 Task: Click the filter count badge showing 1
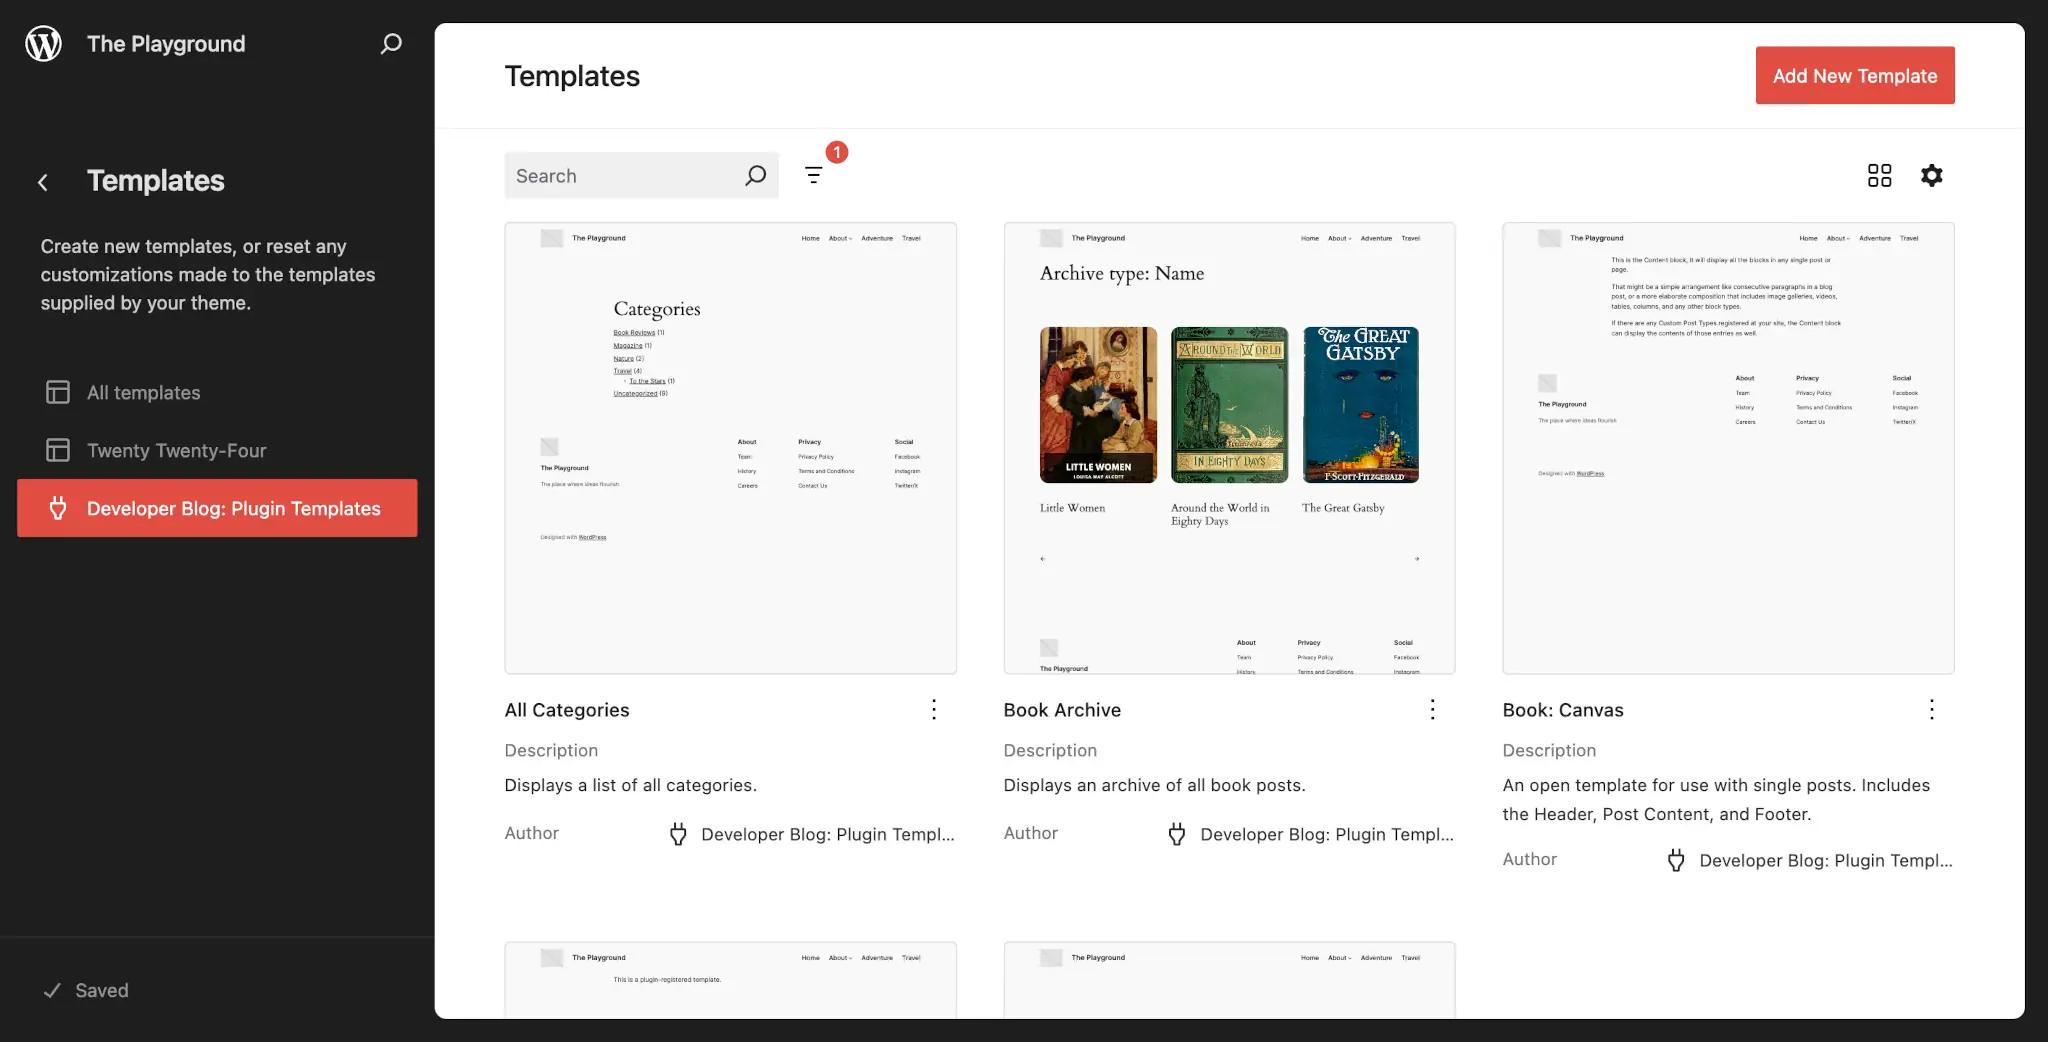pos(837,152)
